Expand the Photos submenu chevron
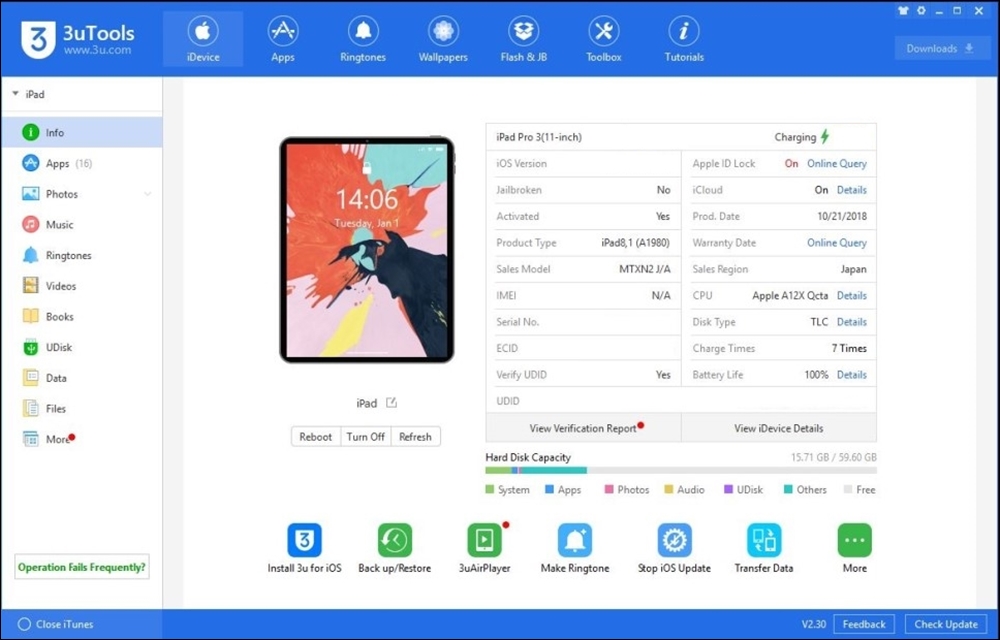The image size is (1000, 640). tap(147, 194)
